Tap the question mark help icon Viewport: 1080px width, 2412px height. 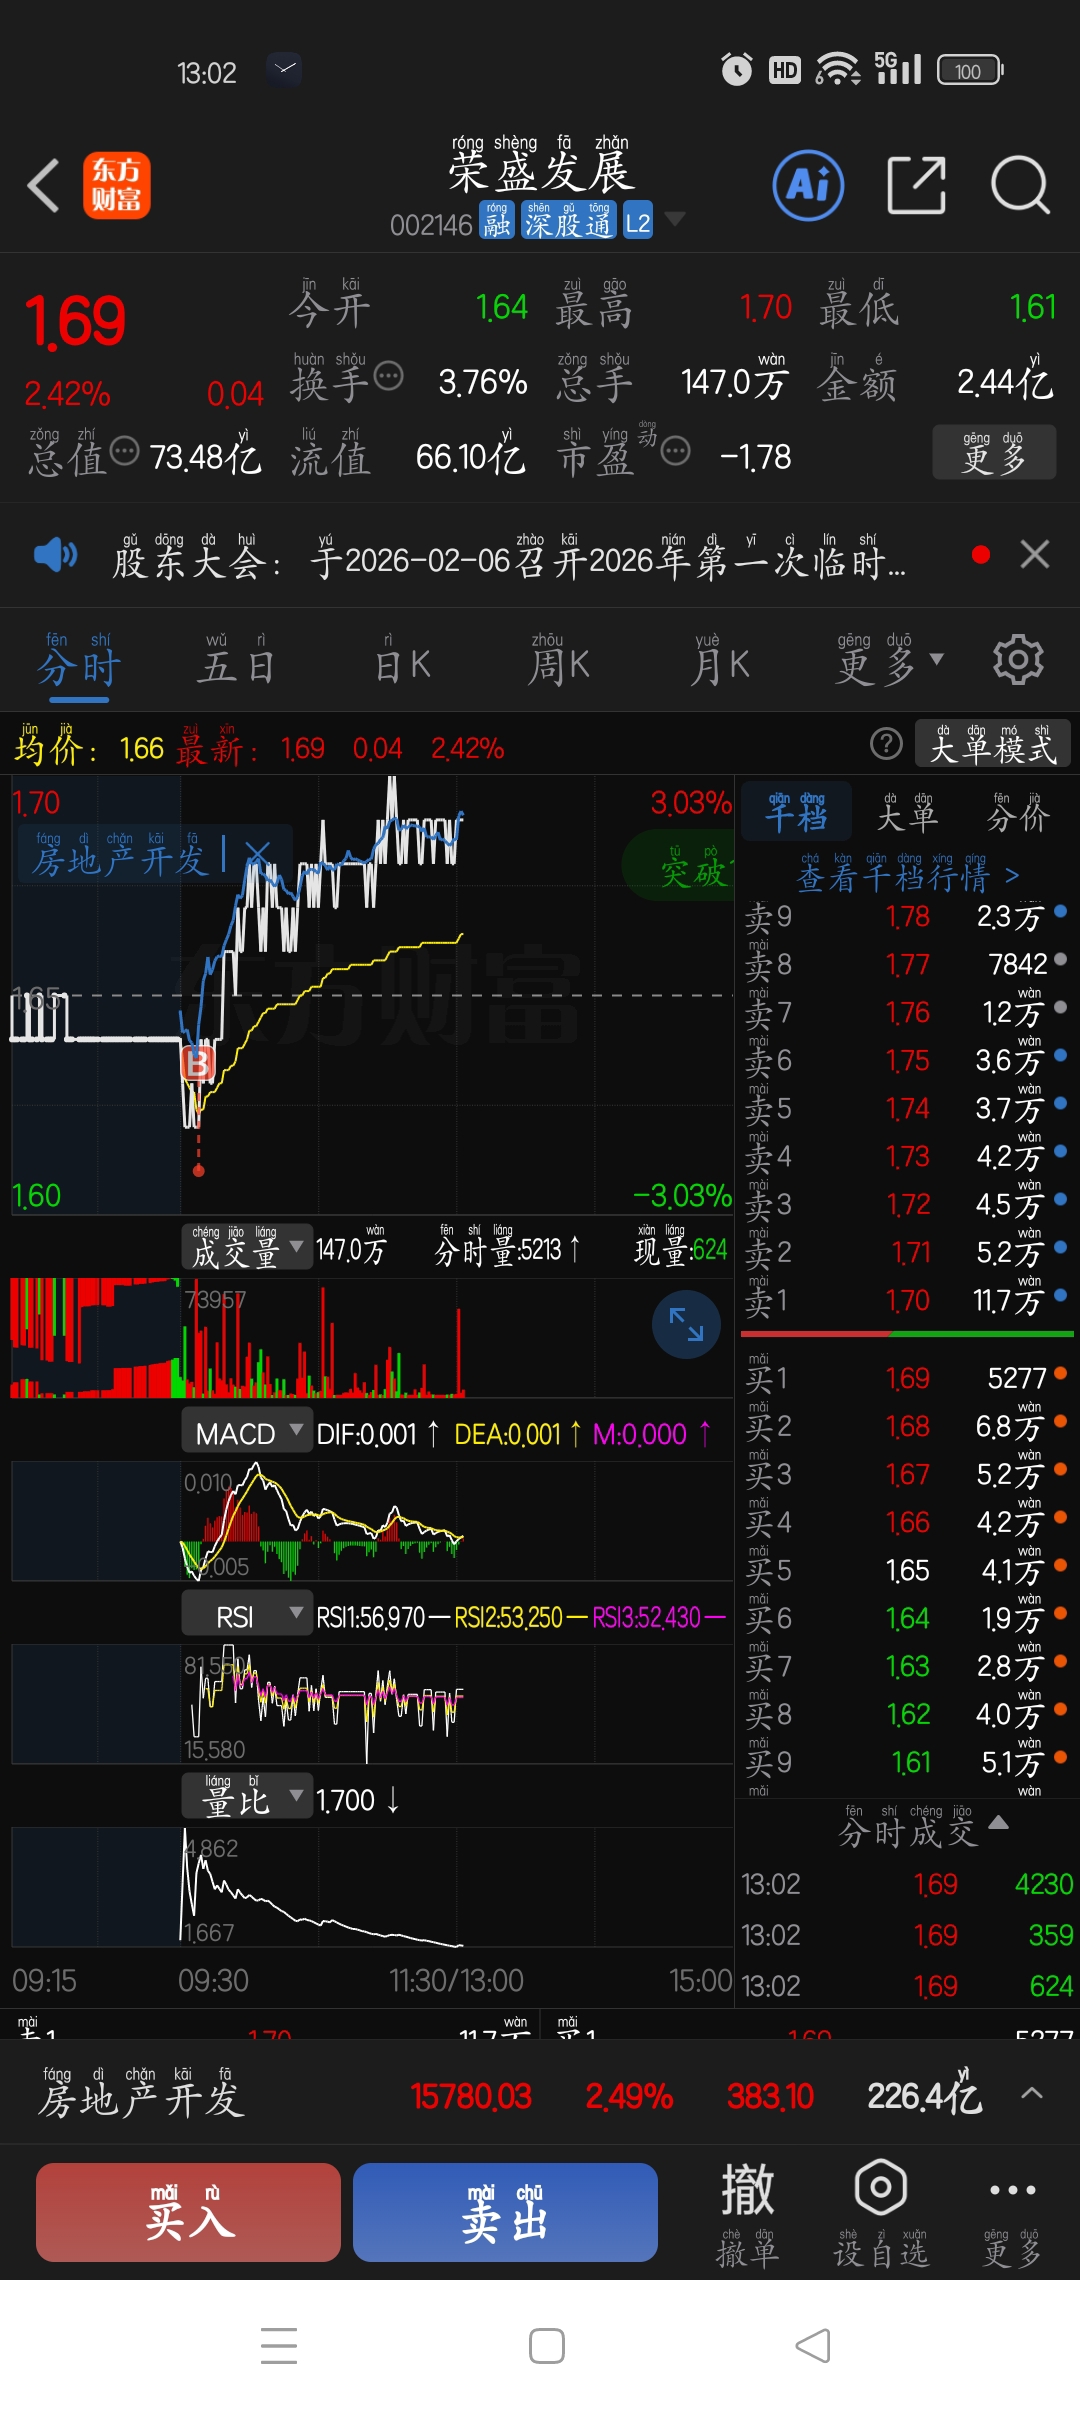click(886, 744)
